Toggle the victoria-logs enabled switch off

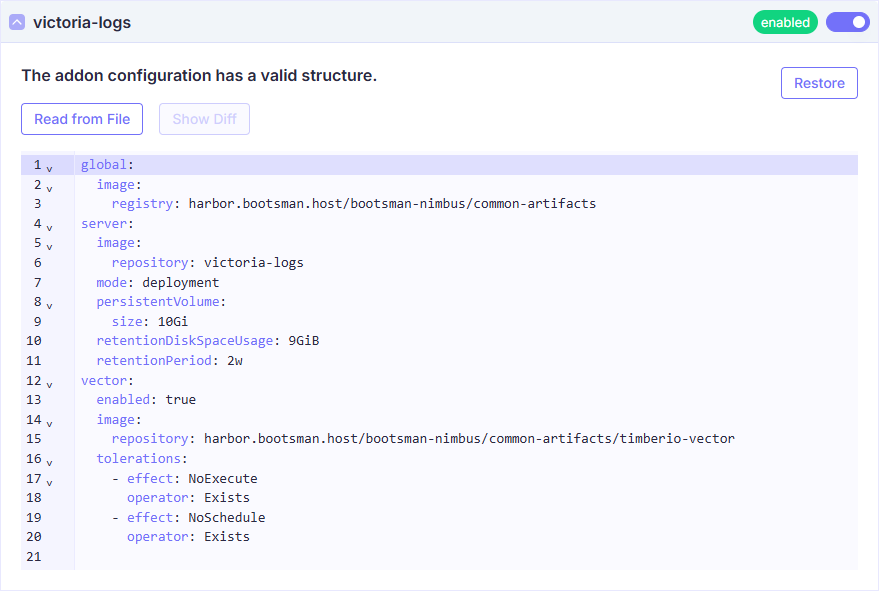(847, 22)
